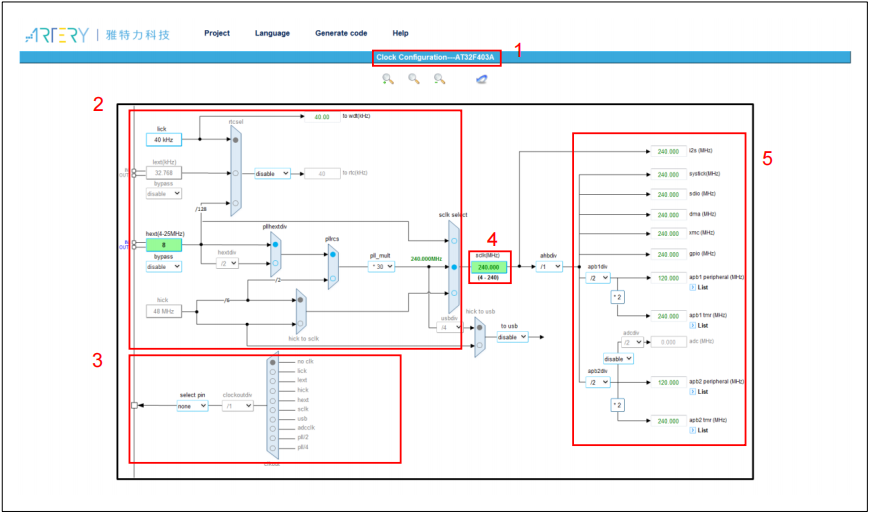Select hick option on sclk select mux
The image size is (870, 514).
click(454, 293)
